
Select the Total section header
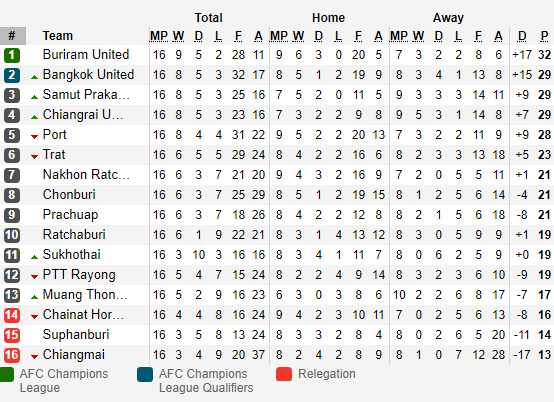click(x=208, y=18)
